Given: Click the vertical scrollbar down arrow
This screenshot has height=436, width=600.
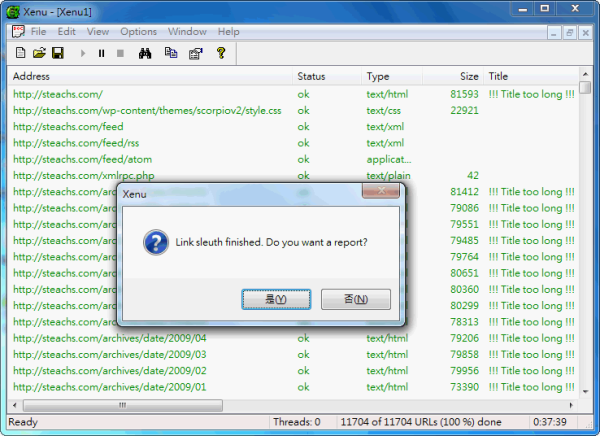Looking at the screenshot, I should pyautogui.click(x=585, y=391).
